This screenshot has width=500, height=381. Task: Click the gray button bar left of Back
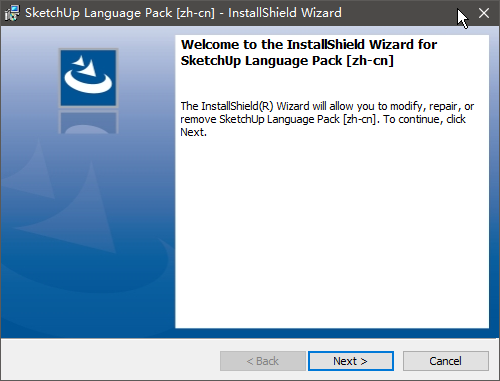click(x=110, y=360)
